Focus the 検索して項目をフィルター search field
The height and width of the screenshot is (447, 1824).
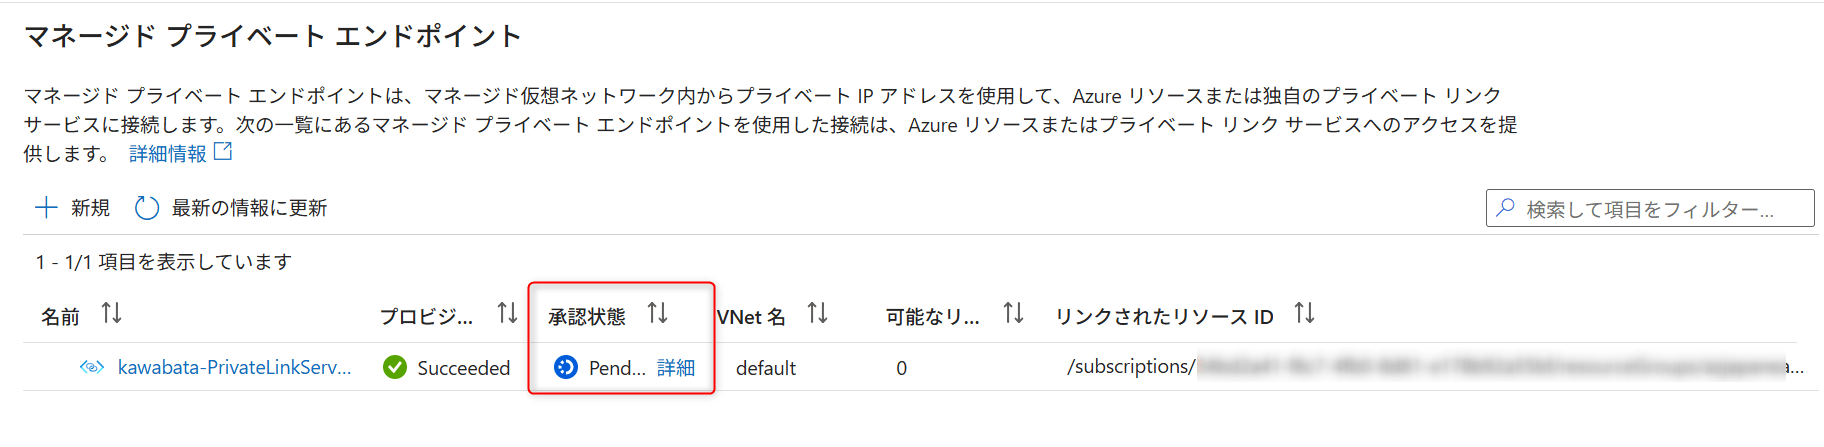click(x=1650, y=208)
